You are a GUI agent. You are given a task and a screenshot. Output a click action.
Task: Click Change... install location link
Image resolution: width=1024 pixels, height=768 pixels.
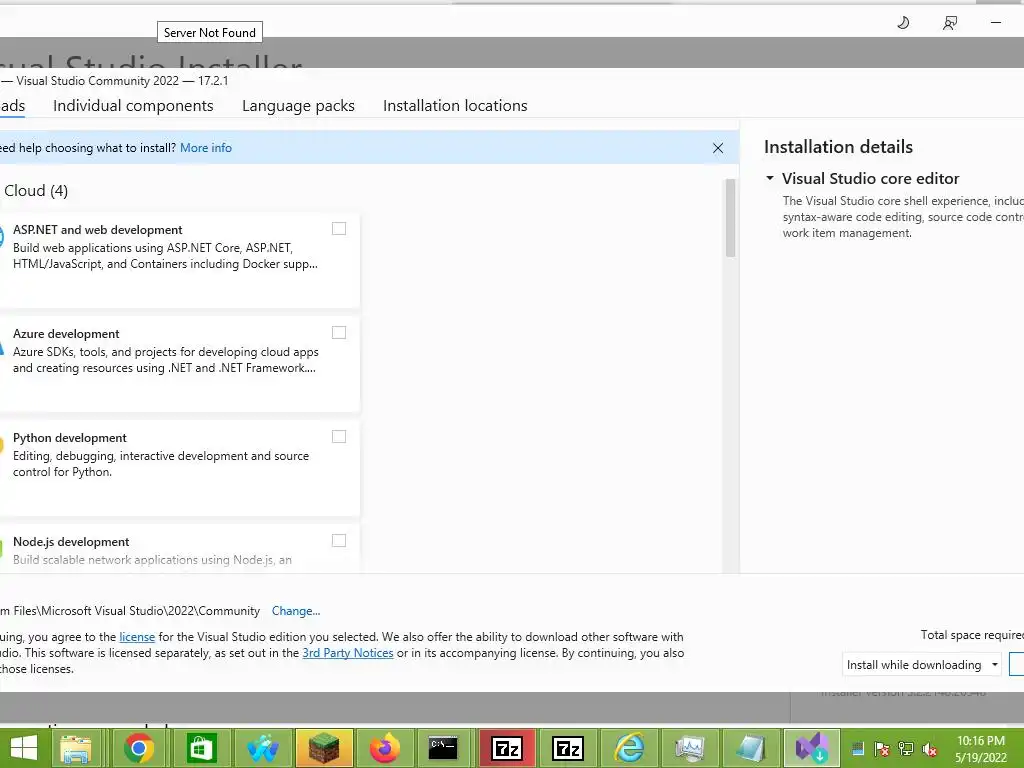point(296,611)
